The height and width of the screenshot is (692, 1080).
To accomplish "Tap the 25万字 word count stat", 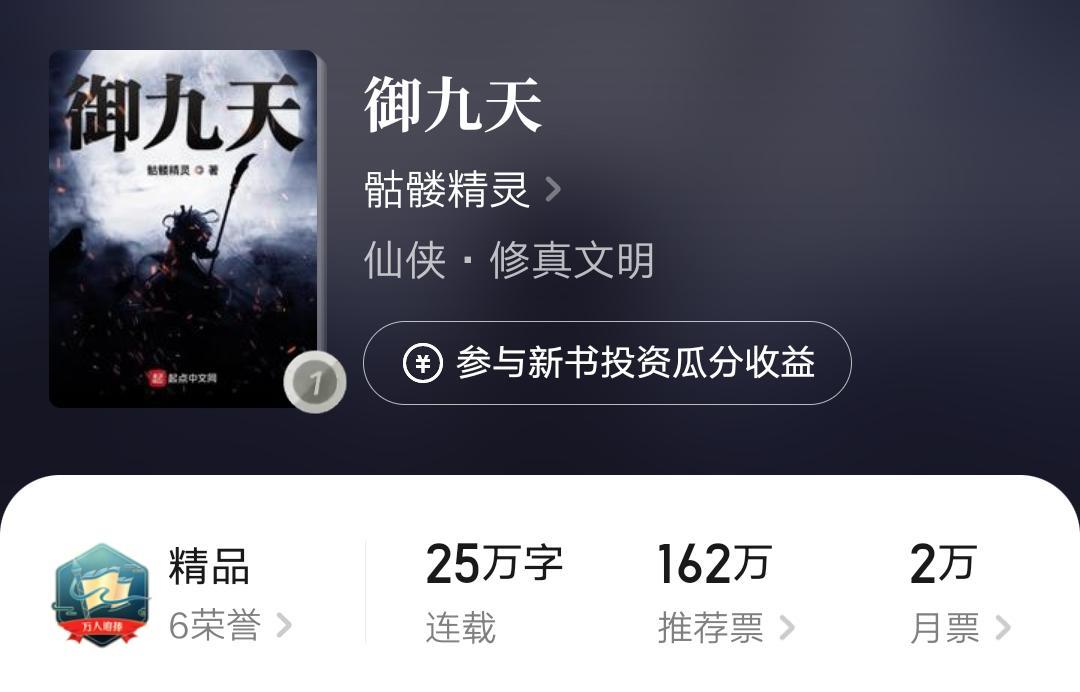I will pos(495,564).
